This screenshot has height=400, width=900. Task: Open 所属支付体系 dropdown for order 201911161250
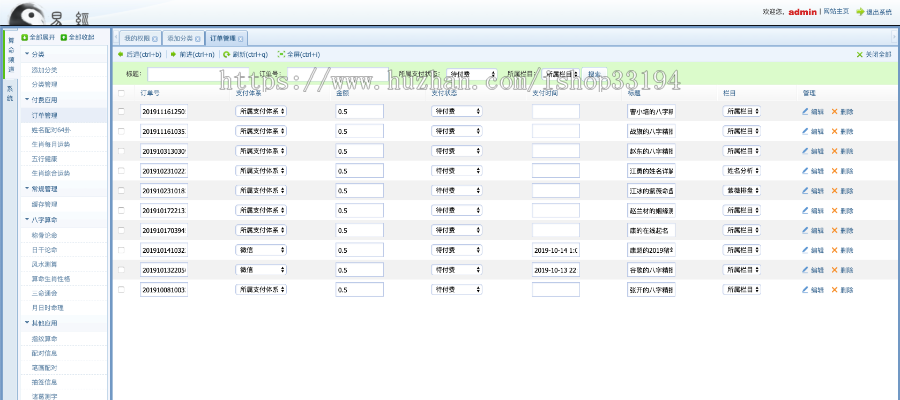click(x=261, y=112)
